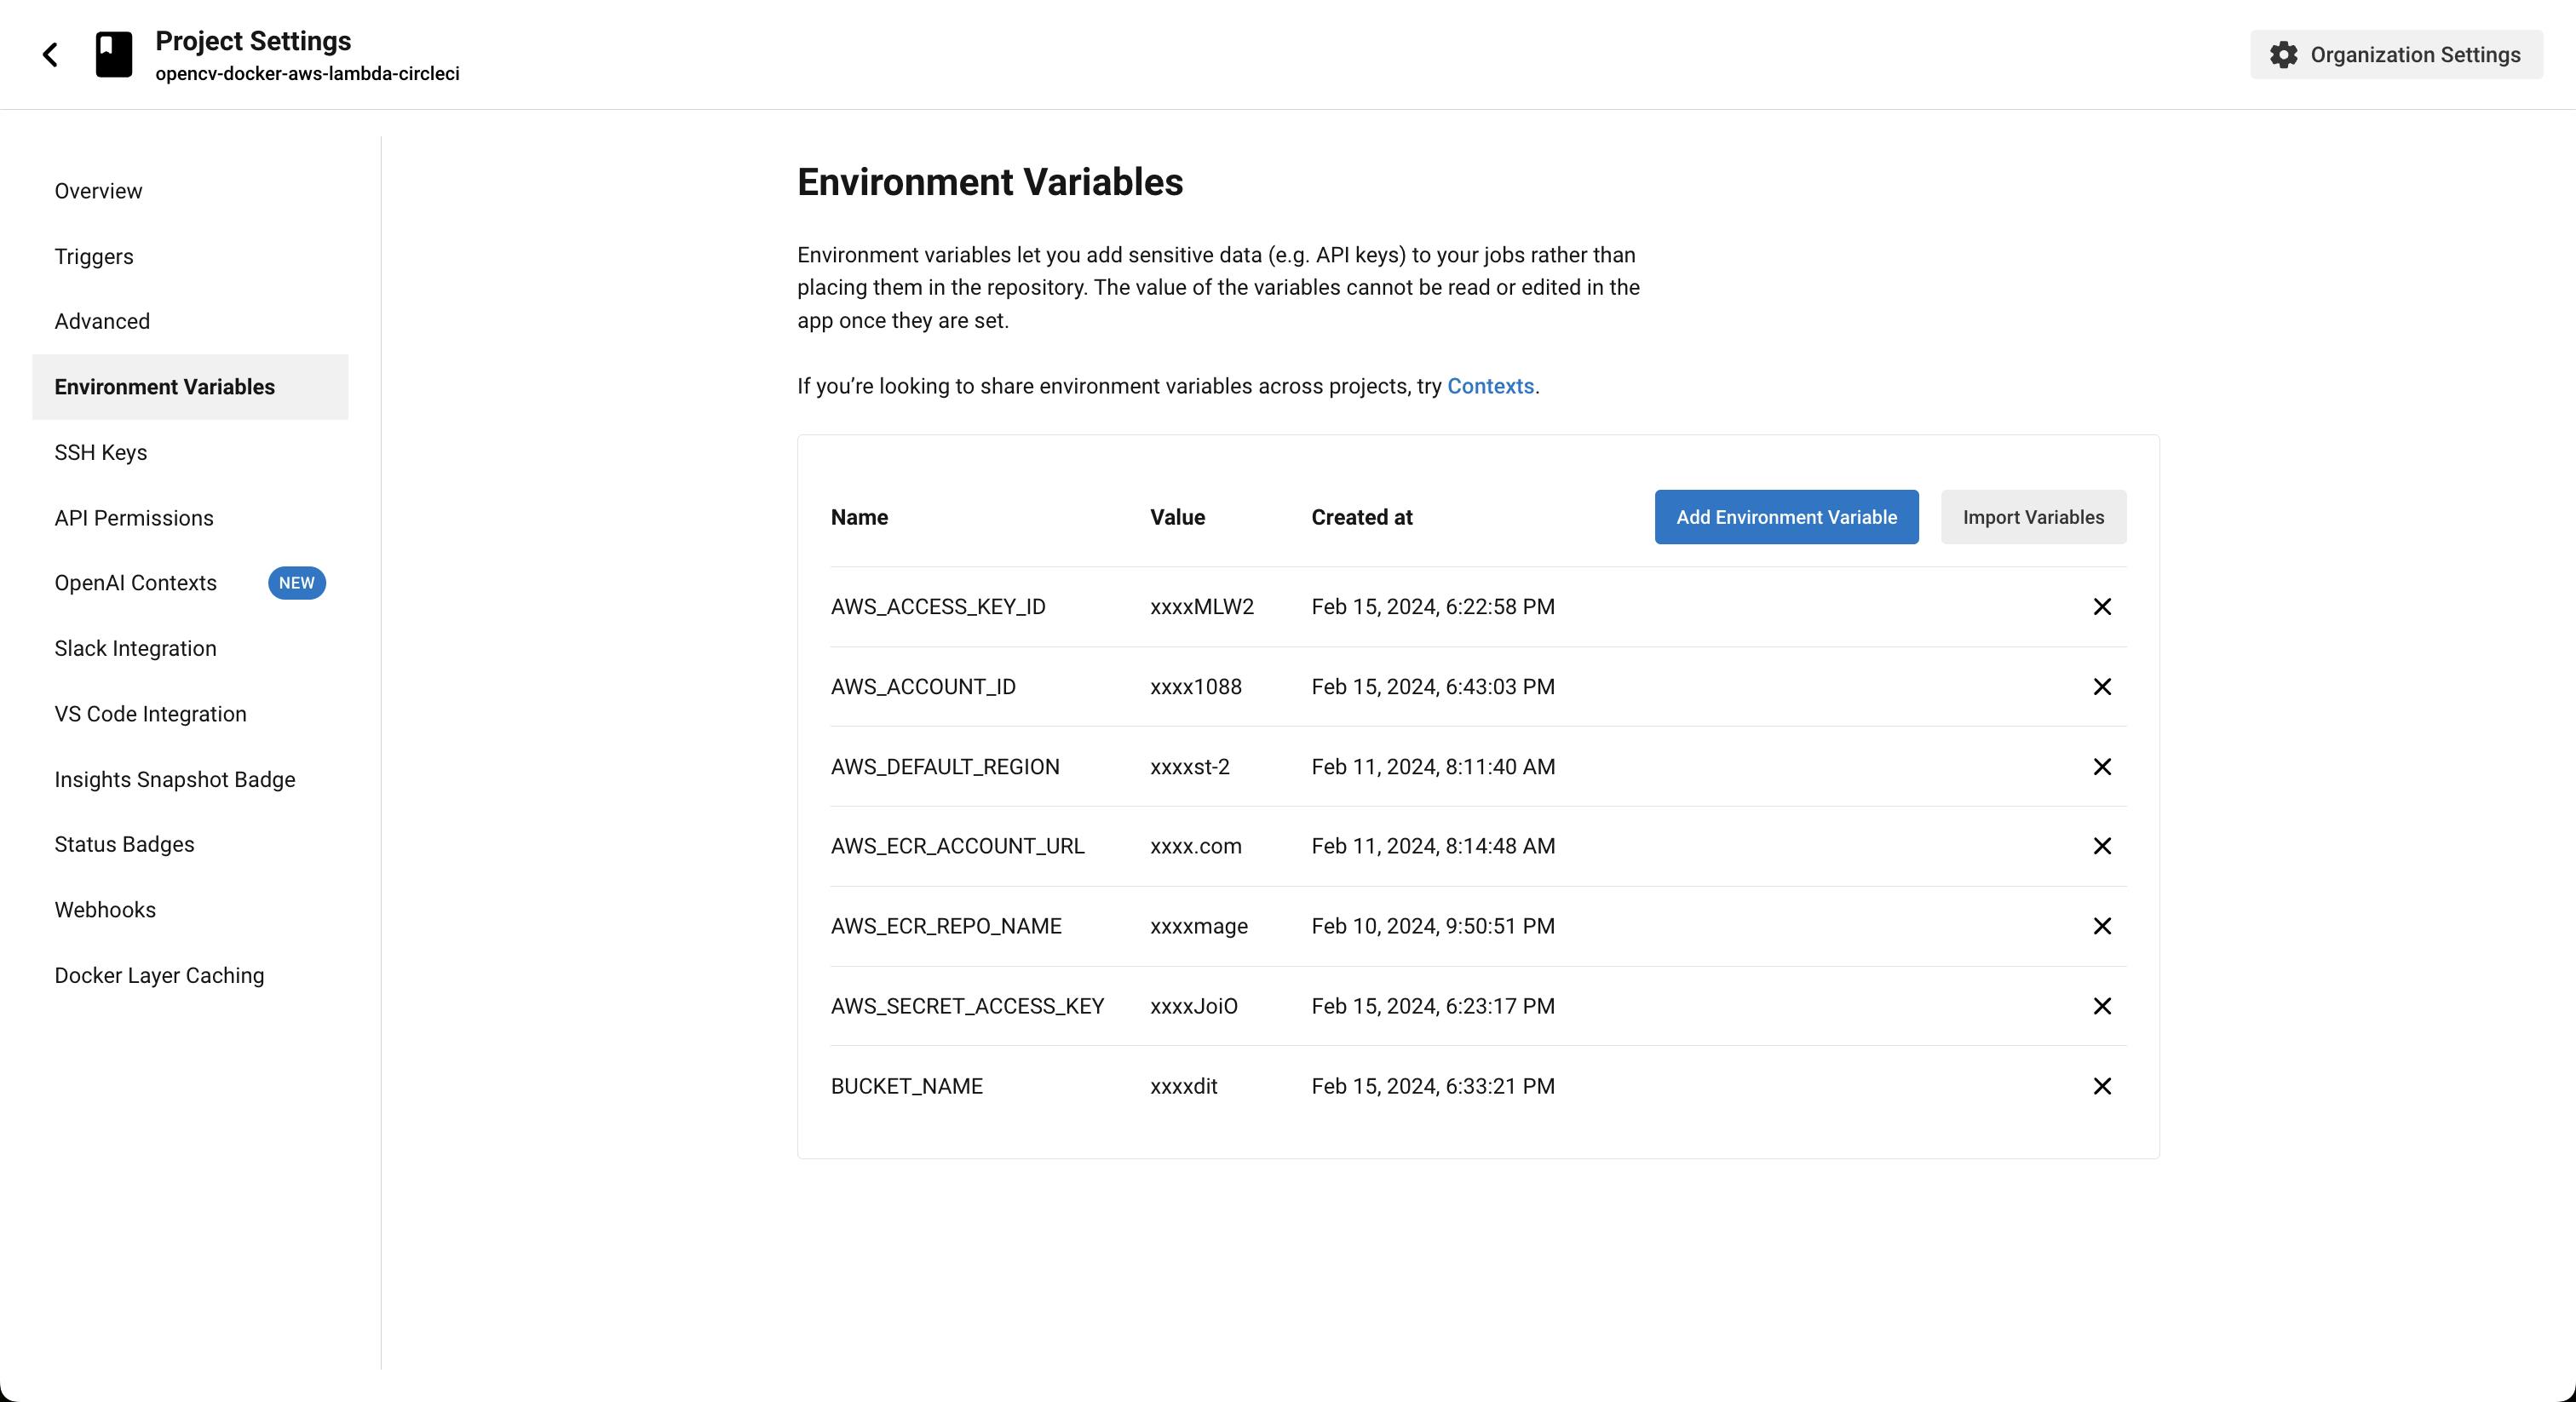Open the Docker Layer Caching settings
The width and height of the screenshot is (2576, 1402).
click(x=158, y=975)
